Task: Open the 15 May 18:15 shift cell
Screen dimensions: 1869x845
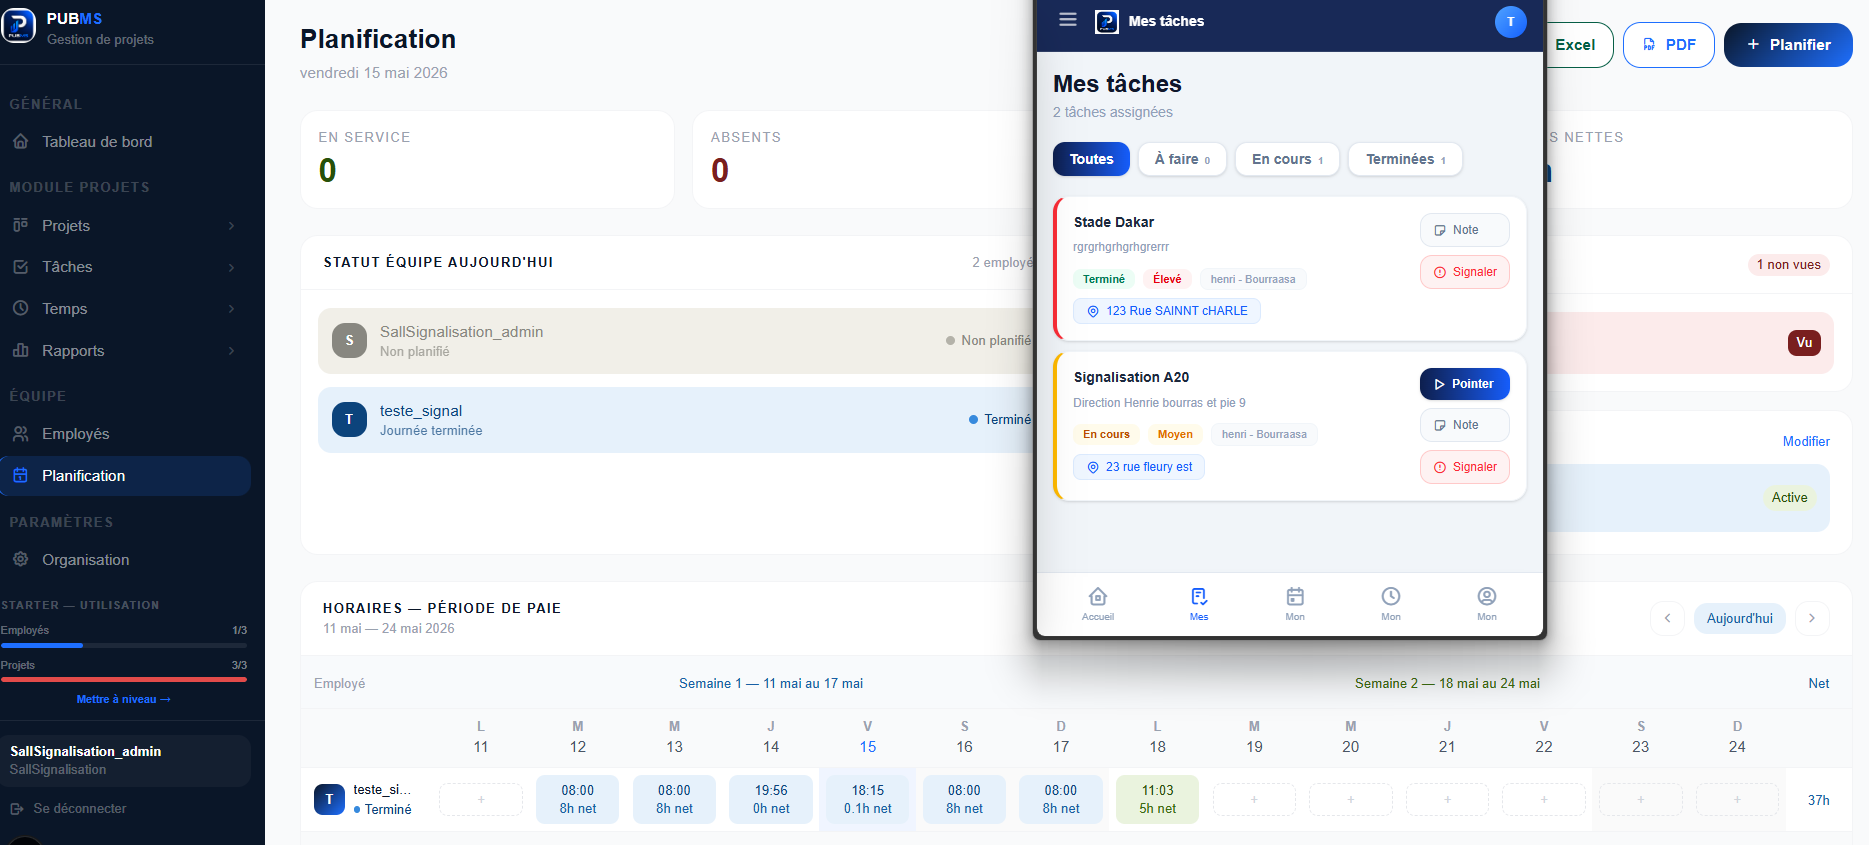Action: (867, 799)
